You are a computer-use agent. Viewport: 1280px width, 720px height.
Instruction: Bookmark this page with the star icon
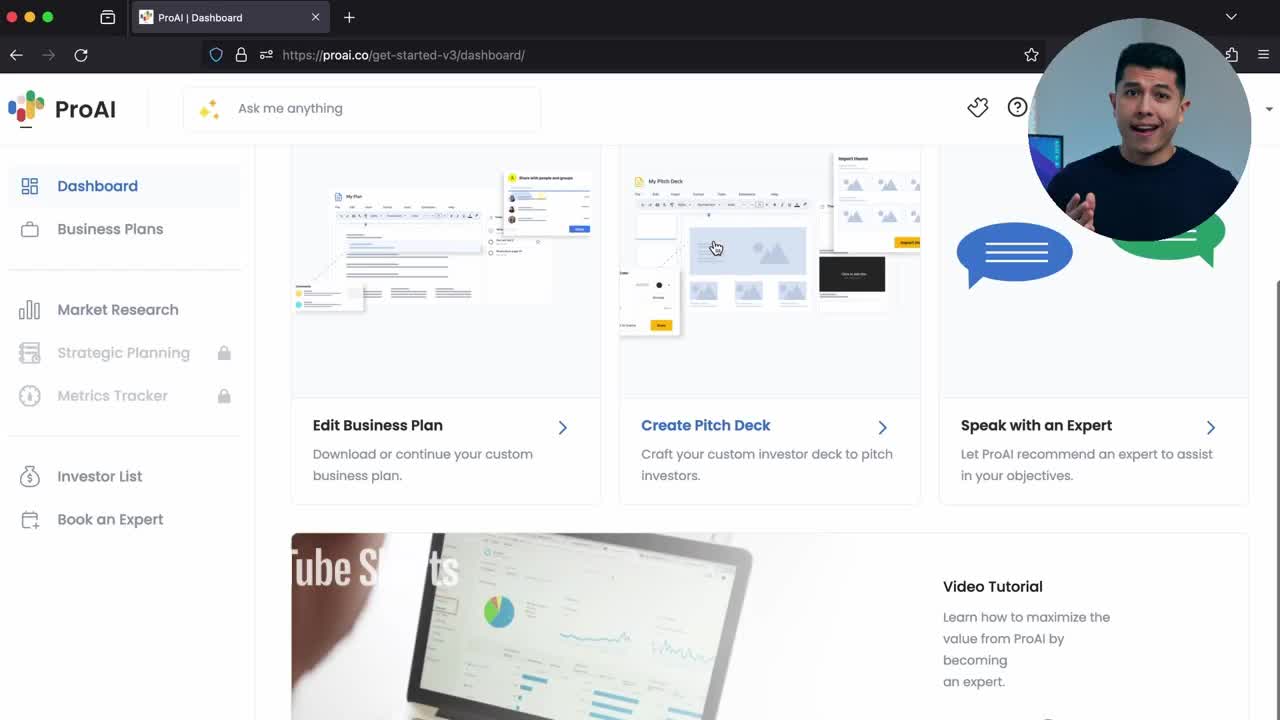[x=1031, y=55]
